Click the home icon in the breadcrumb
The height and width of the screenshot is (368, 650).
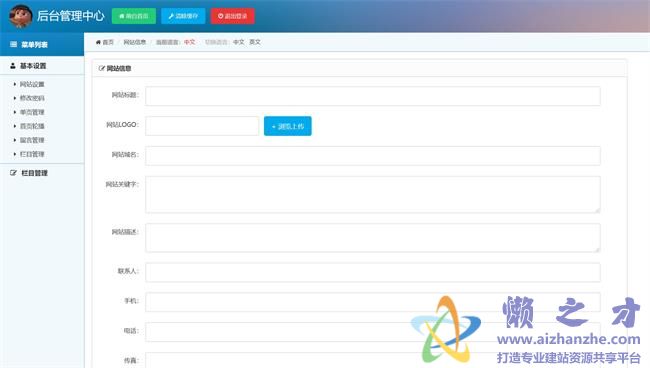coord(98,42)
